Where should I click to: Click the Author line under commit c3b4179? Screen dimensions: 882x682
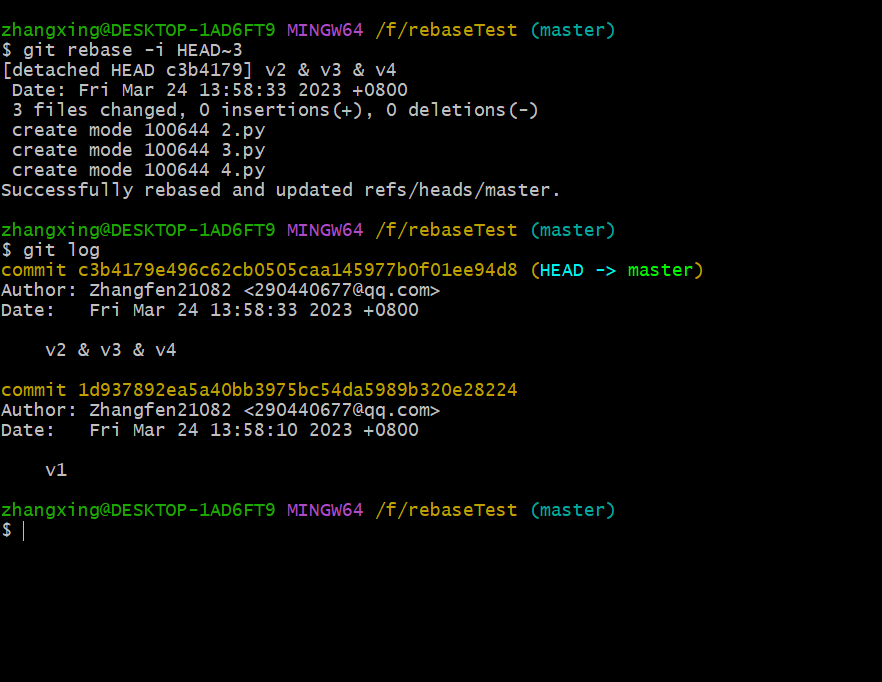tap(220, 290)
